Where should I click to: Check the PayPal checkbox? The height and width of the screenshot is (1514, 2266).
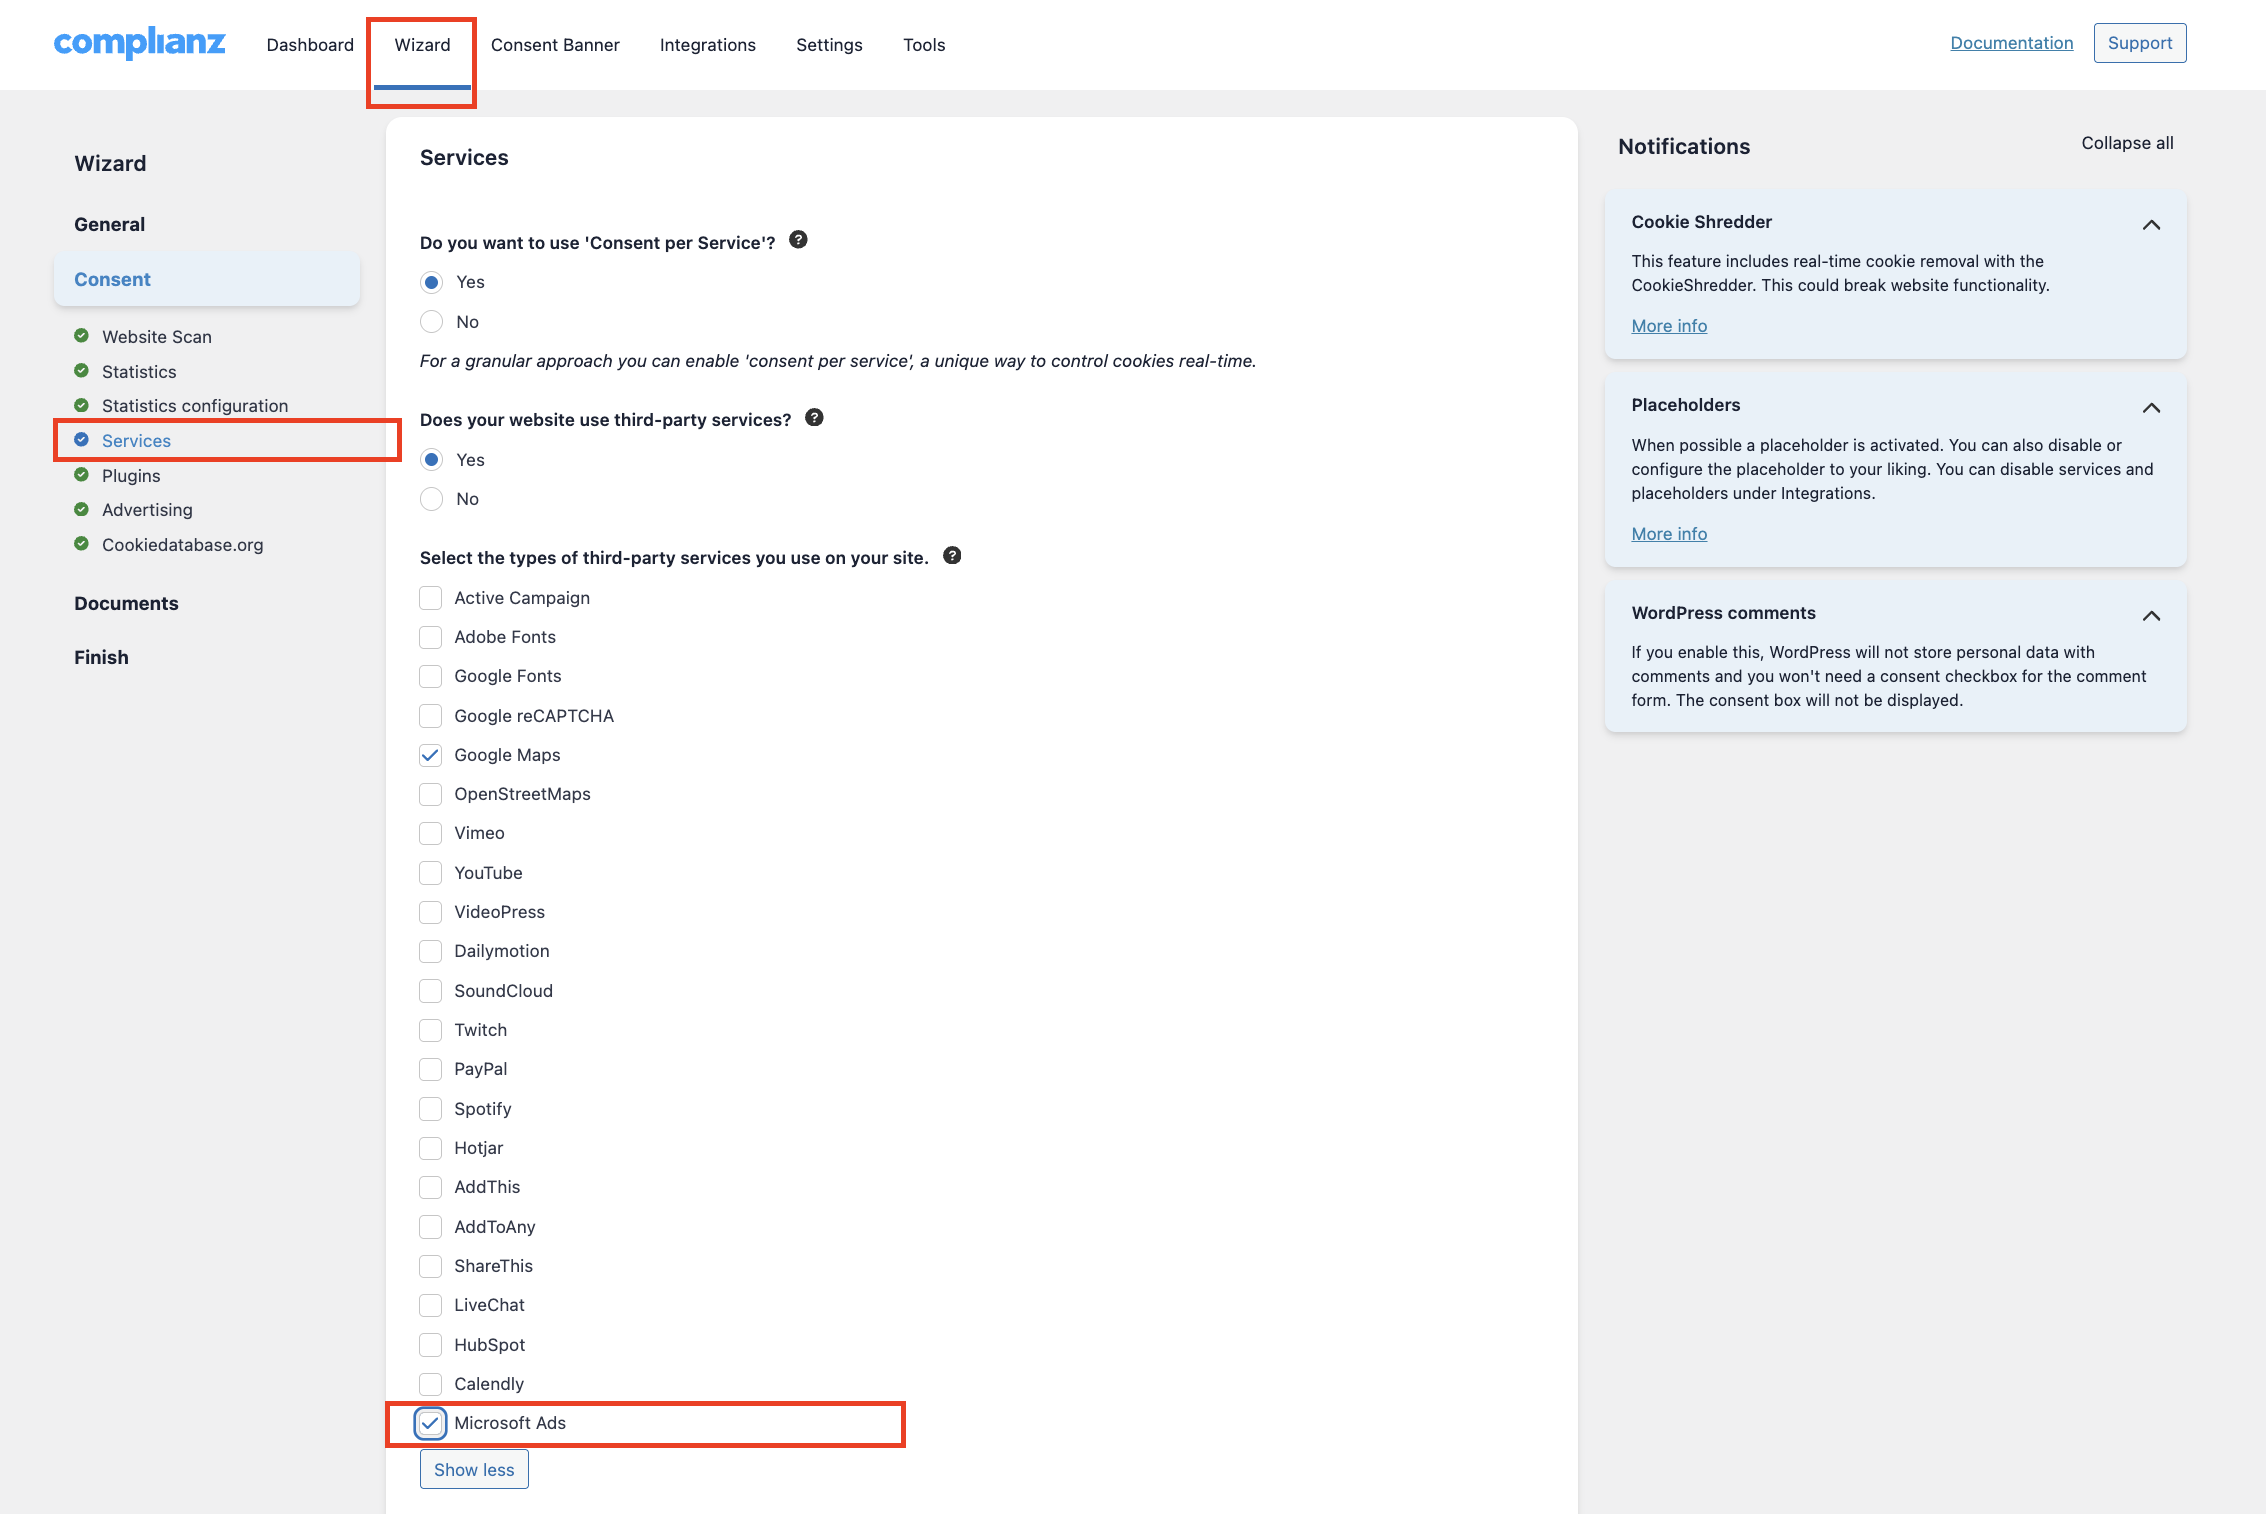coord(430,1069)
